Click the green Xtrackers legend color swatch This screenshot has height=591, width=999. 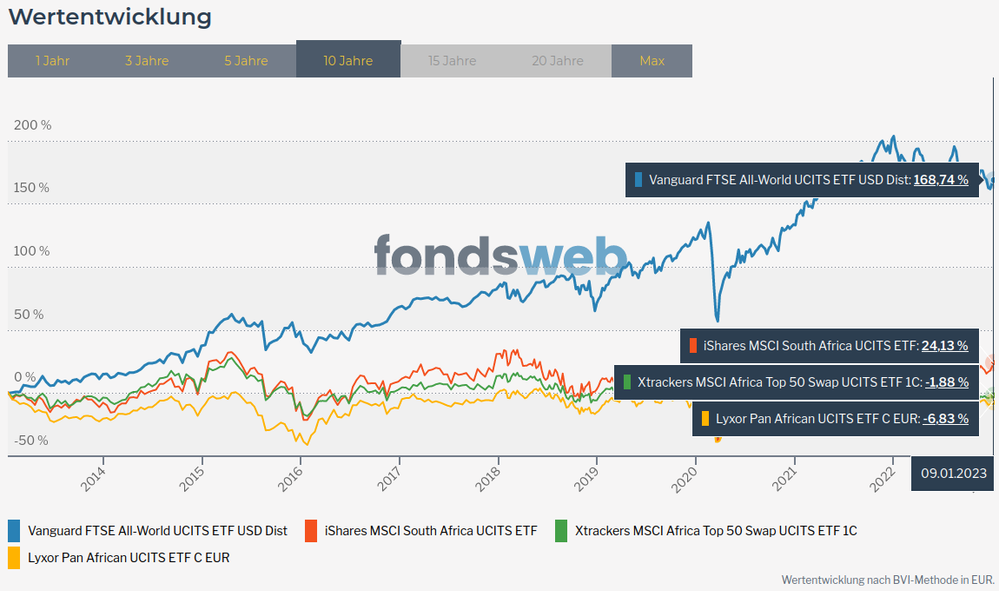coord(561,531)
